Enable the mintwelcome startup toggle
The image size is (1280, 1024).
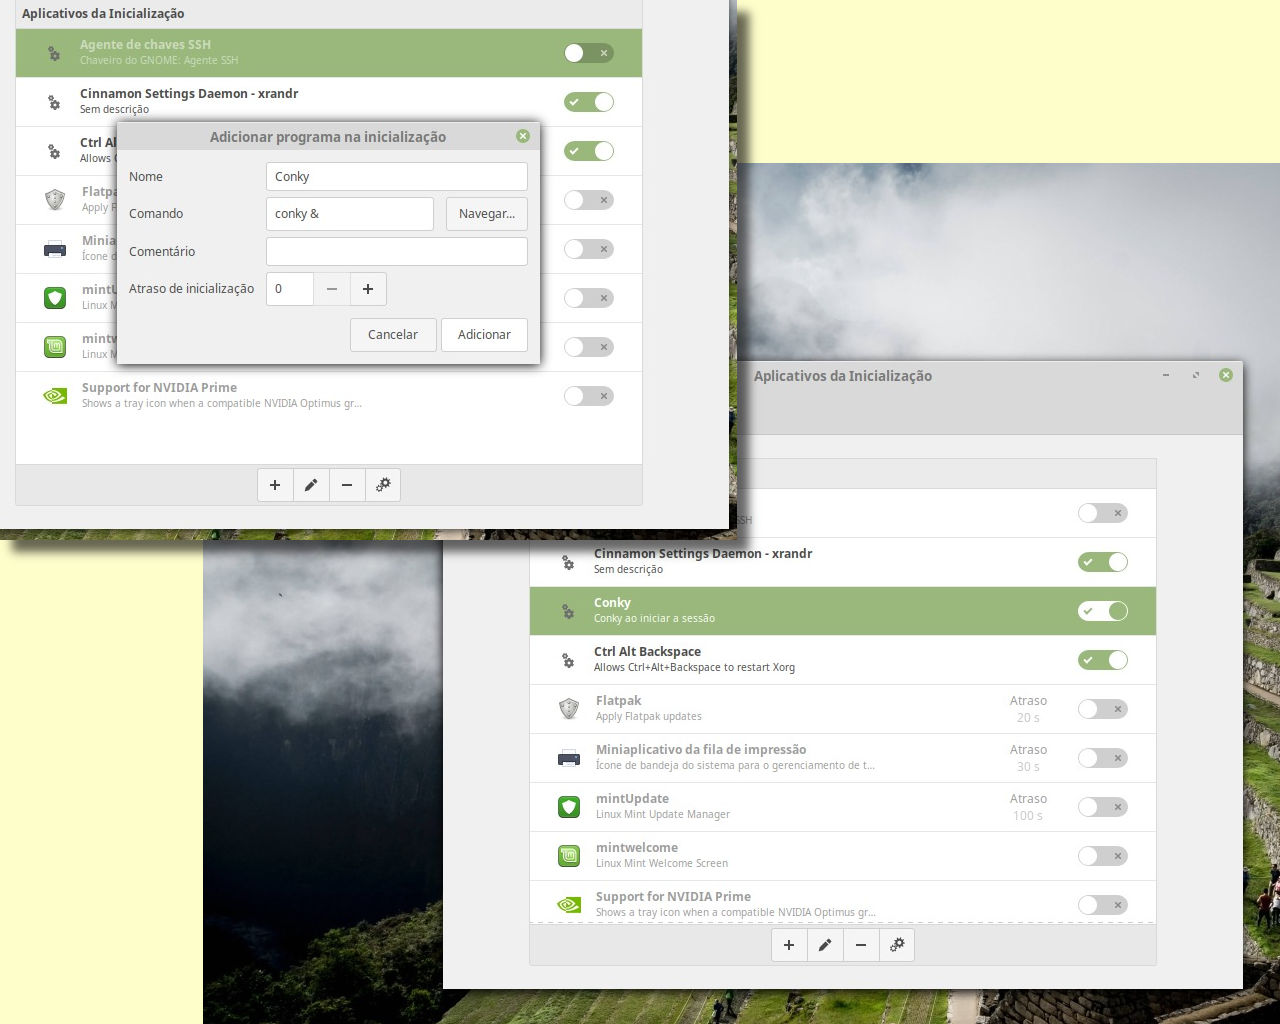[x=1102, y=855]
